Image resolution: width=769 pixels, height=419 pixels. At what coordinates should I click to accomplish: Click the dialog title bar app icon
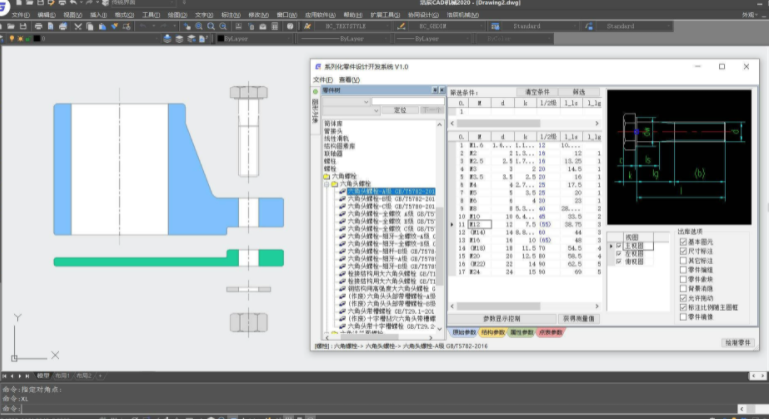click(x=318, y=66)
